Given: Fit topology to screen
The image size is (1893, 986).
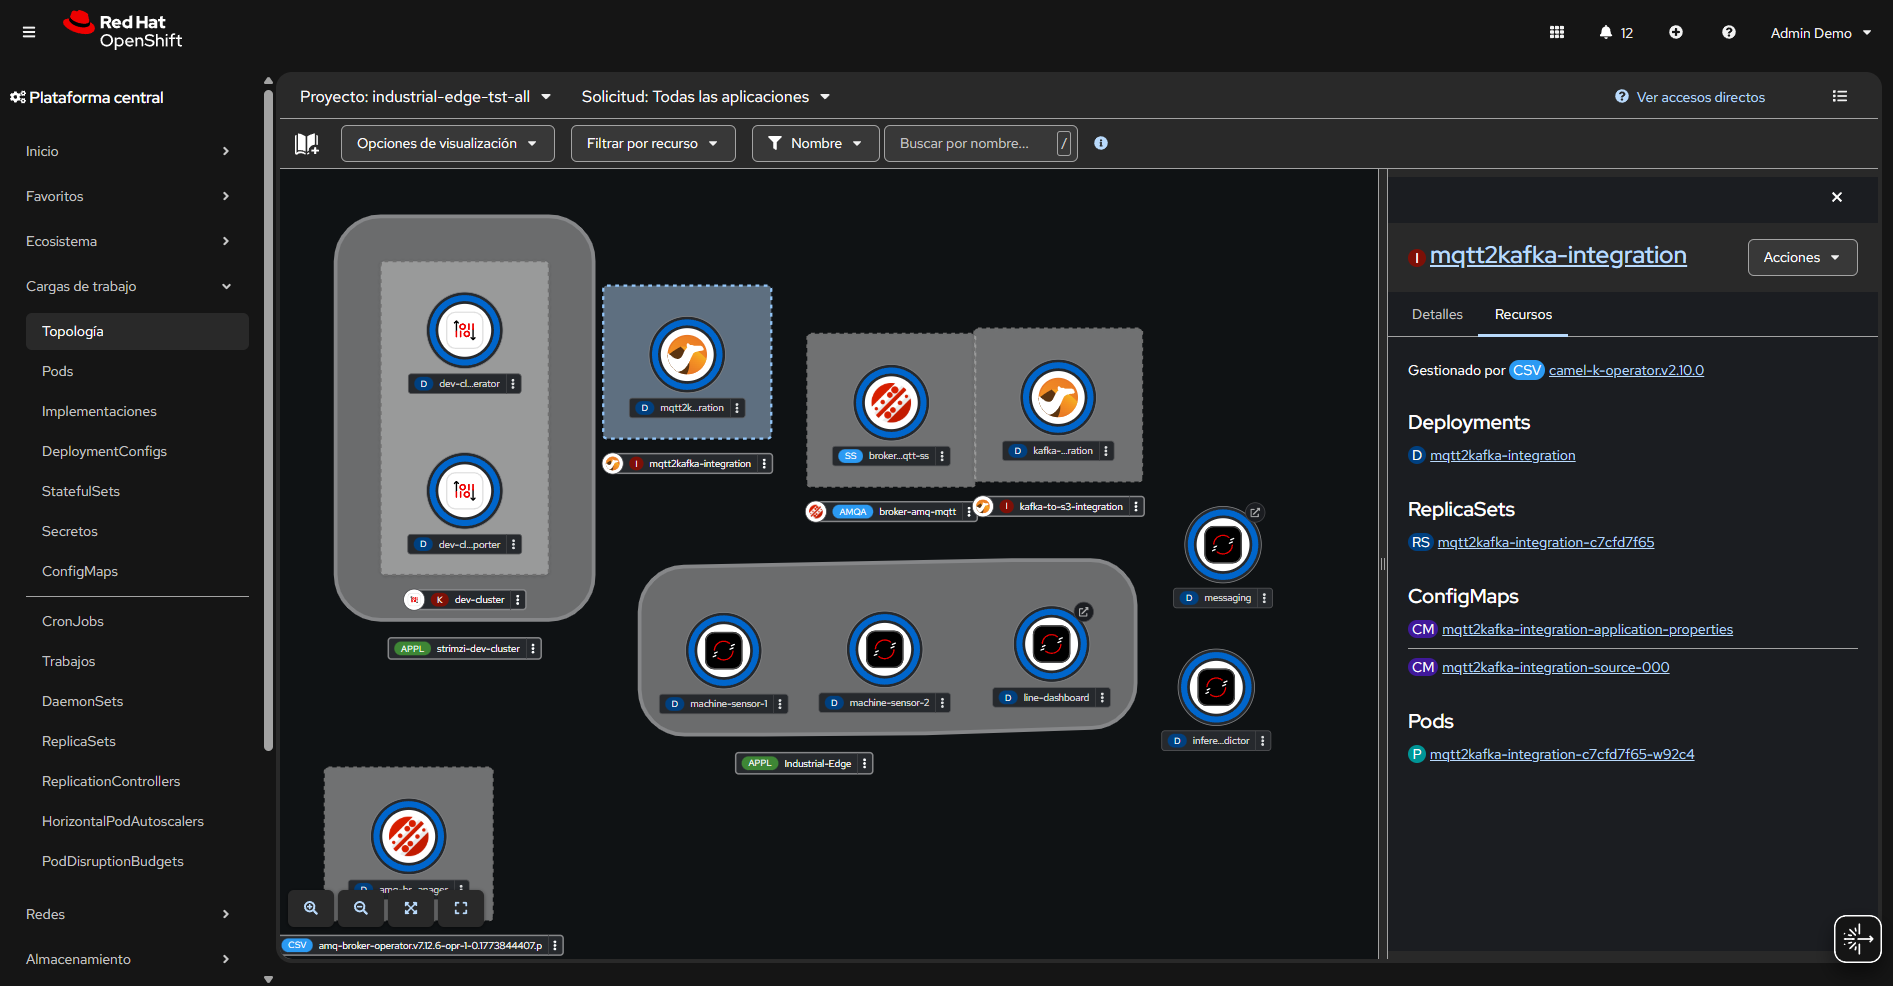Looking at the screenshot, I should tap(411, 908).
